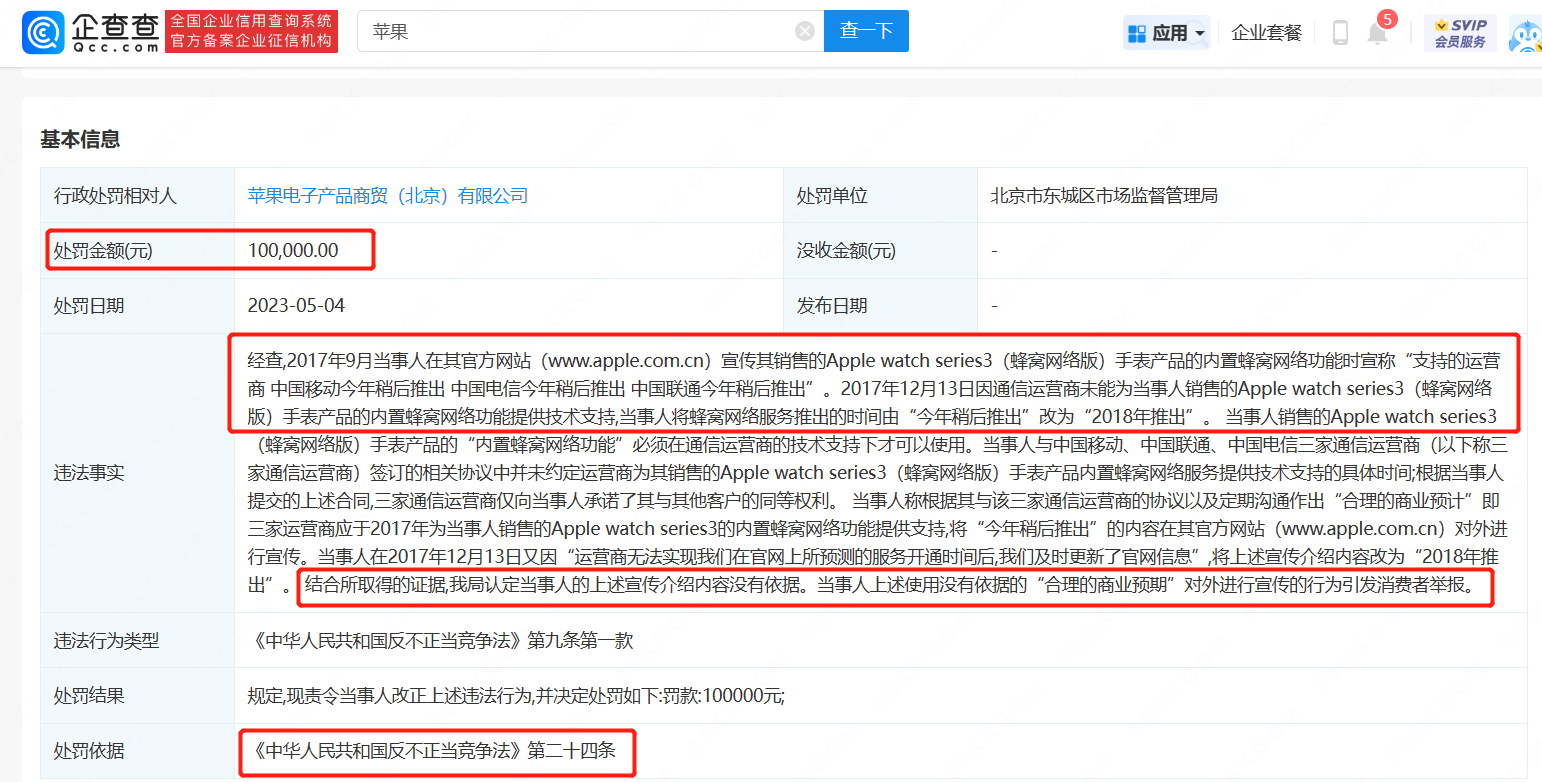Select the 处罚单位 label
This screenshot has width=1542, height=782.
(x=832, y=196)
